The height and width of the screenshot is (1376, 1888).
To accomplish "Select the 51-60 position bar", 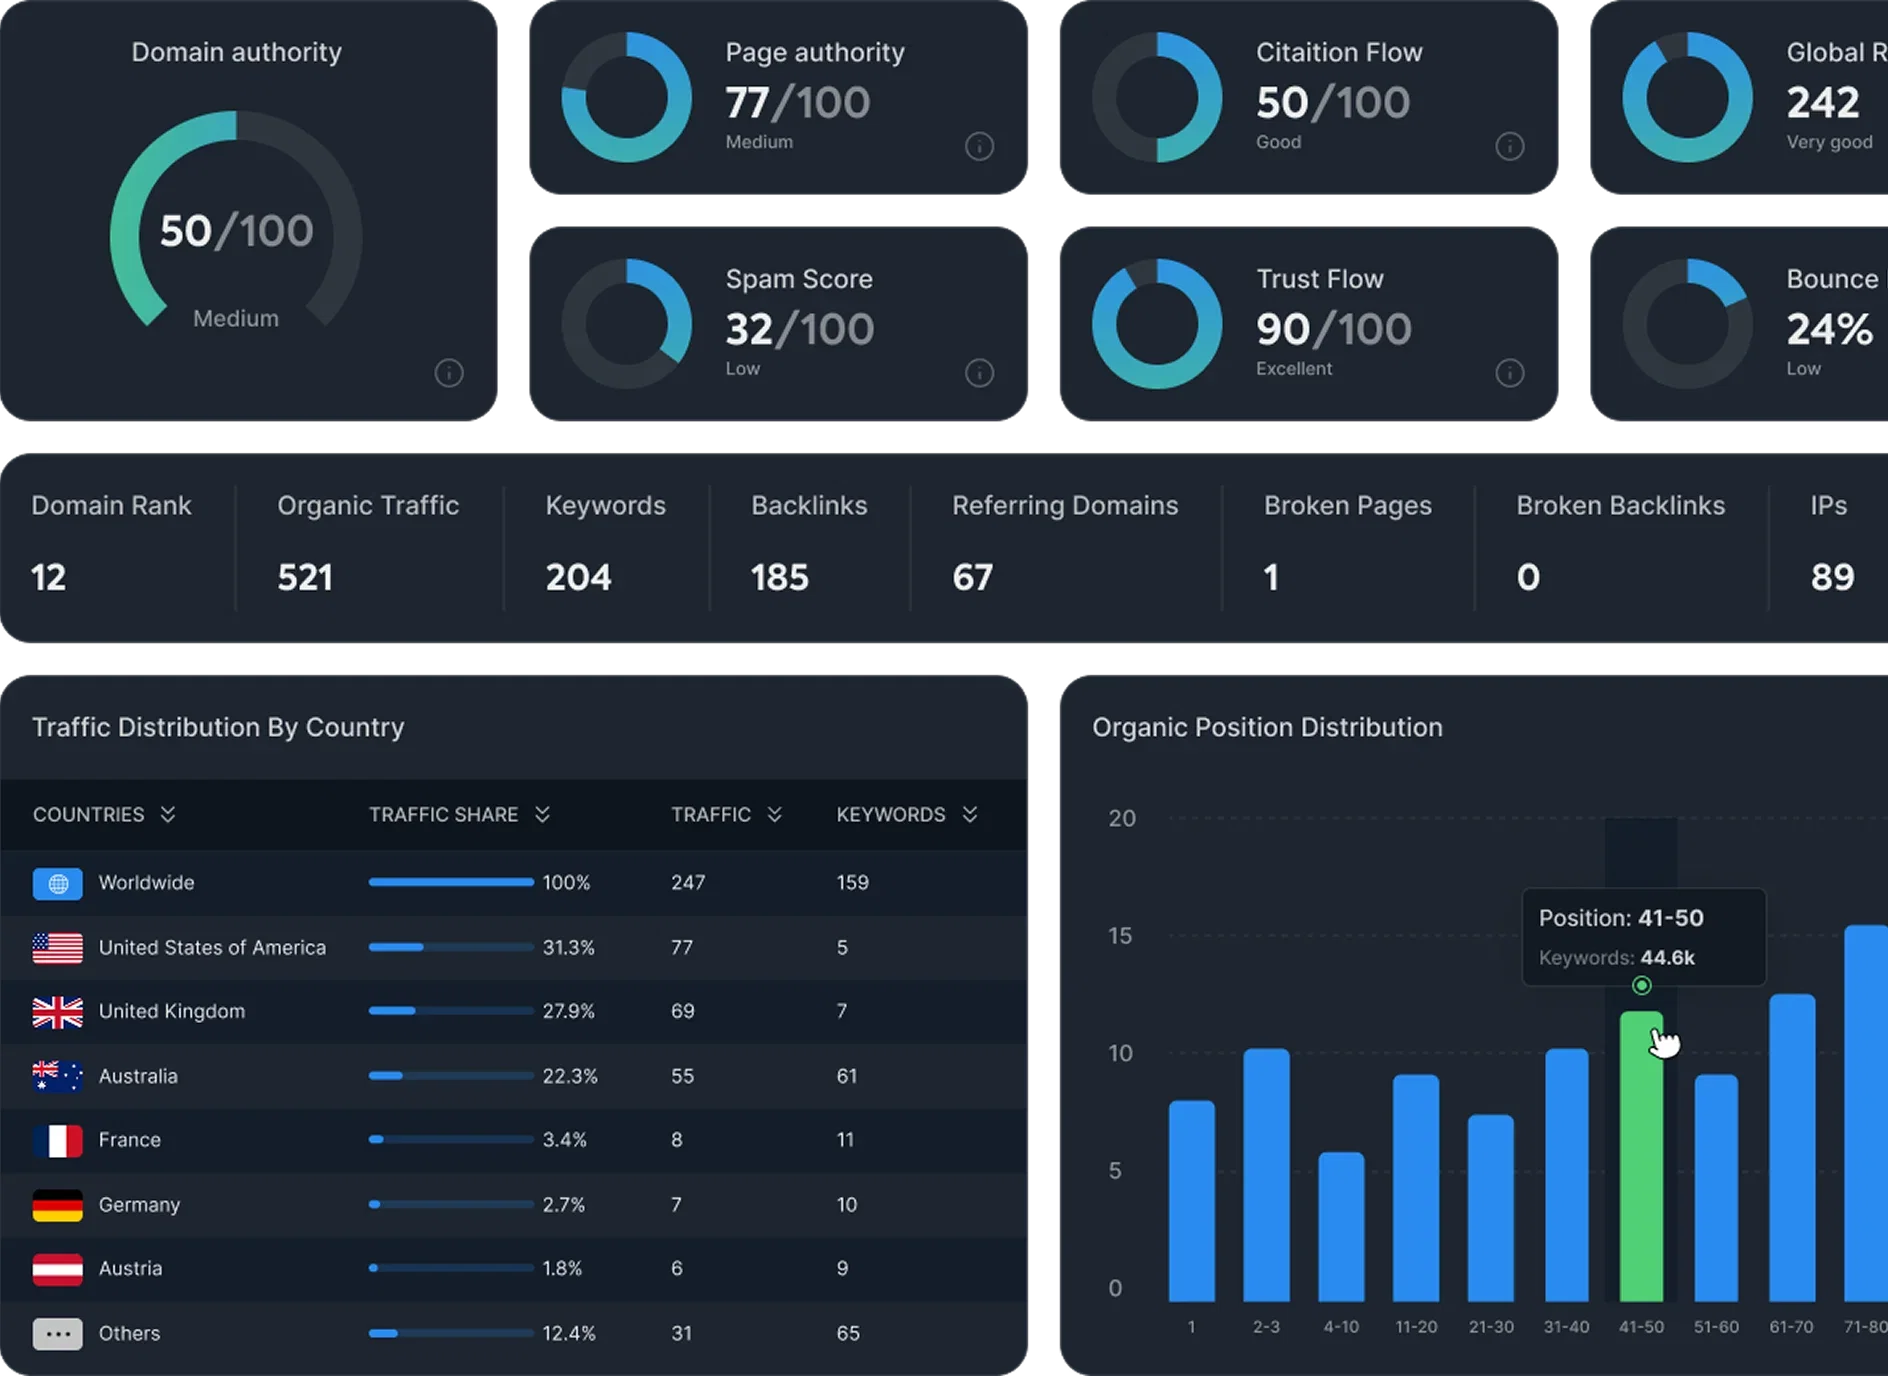I will (x=1716, y=1188).
